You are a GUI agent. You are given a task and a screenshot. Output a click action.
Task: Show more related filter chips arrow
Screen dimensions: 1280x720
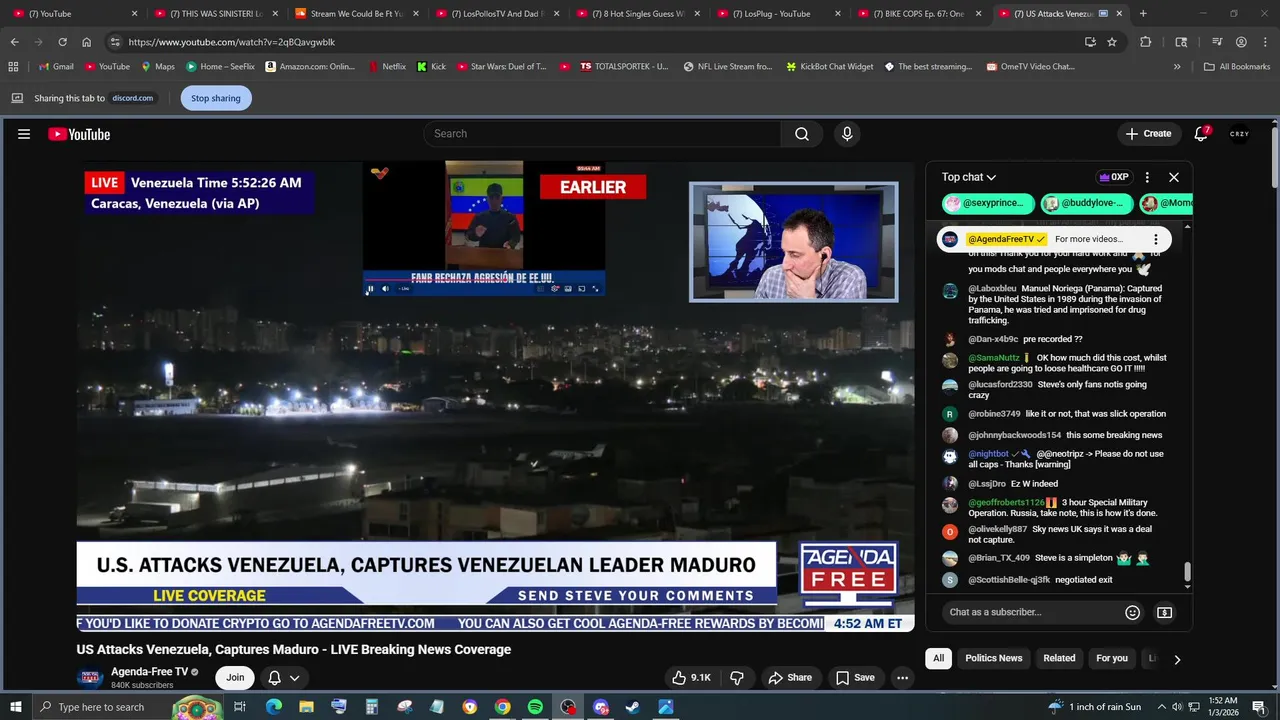coord(1177,659)
